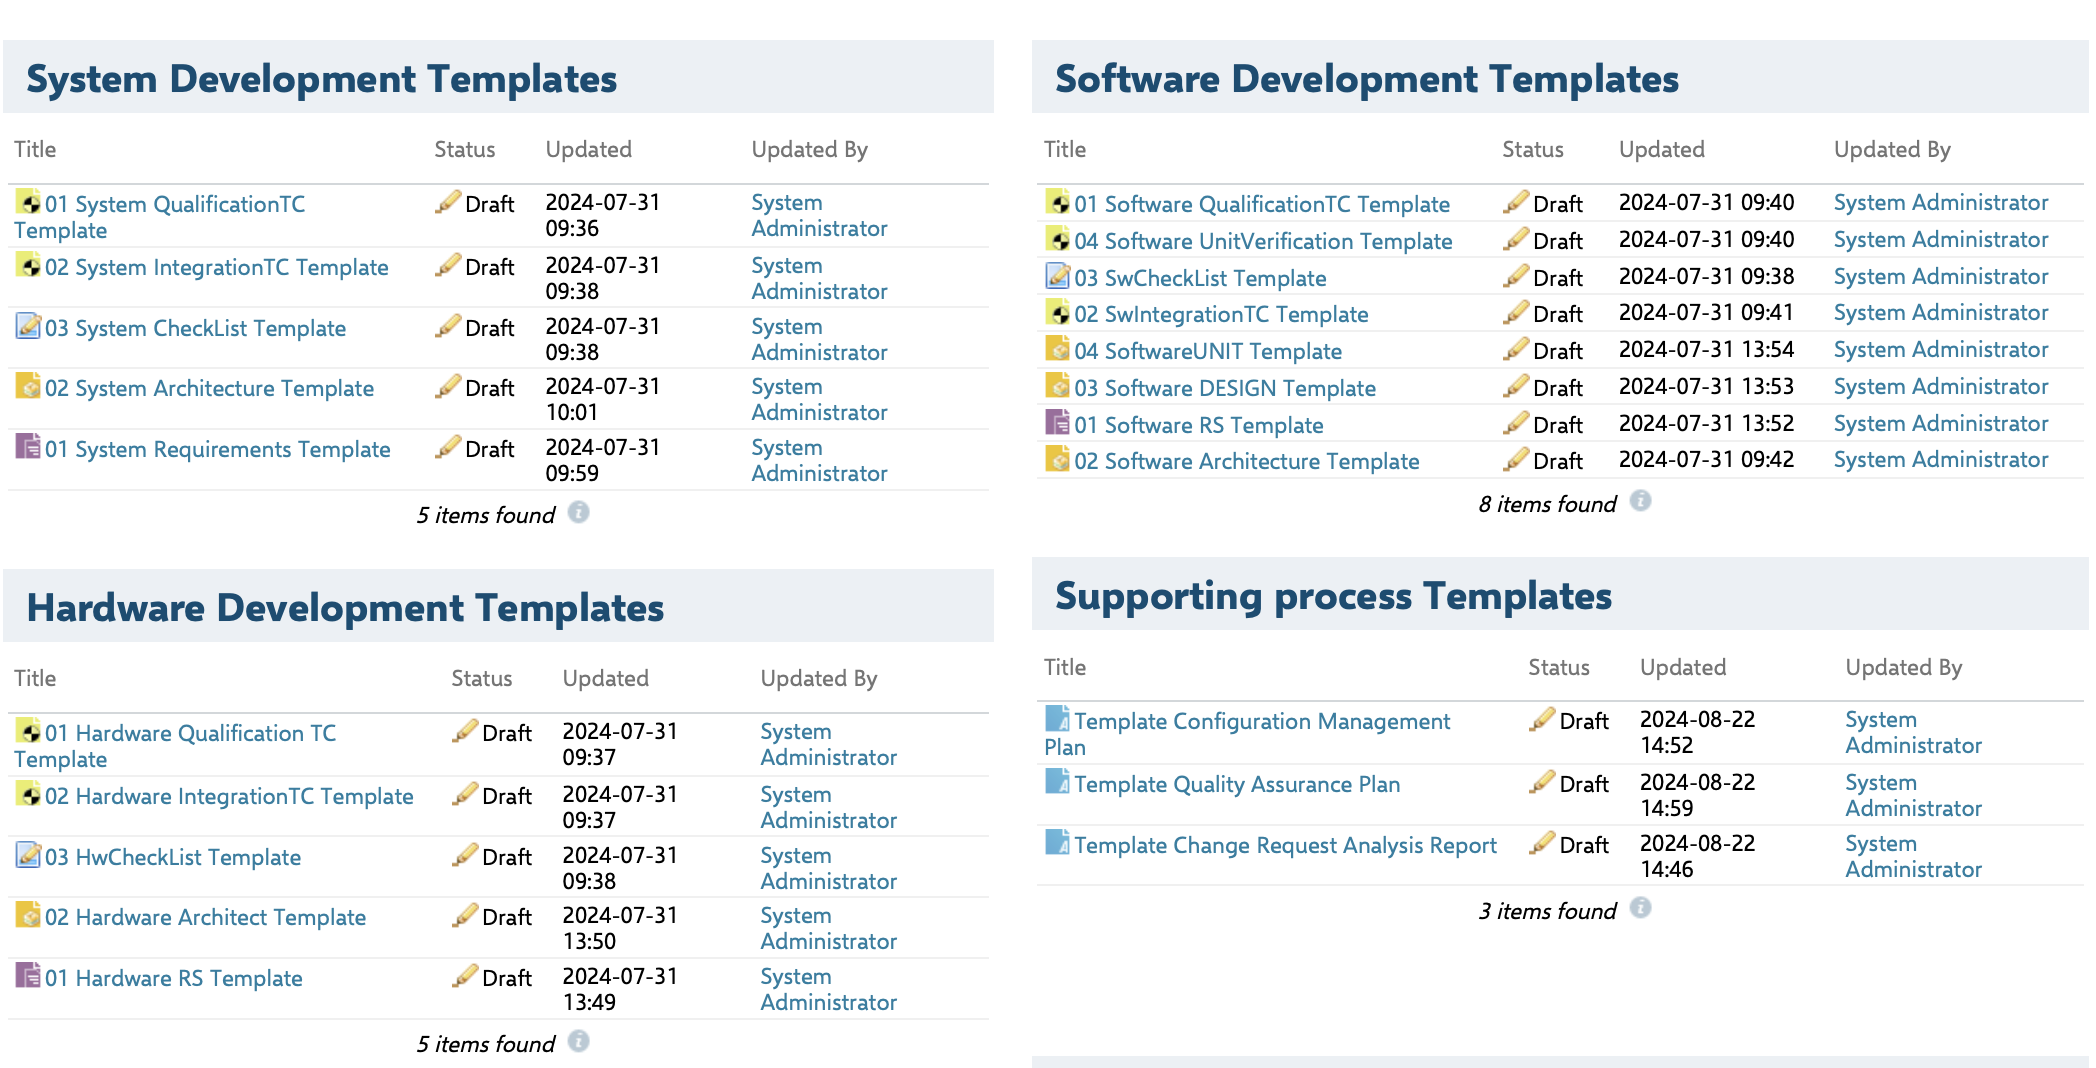Click System Administrator for 01 Software RS Template
Image resolution: width=2096 pixels, height=1068 pixels.
(1941, 423)
